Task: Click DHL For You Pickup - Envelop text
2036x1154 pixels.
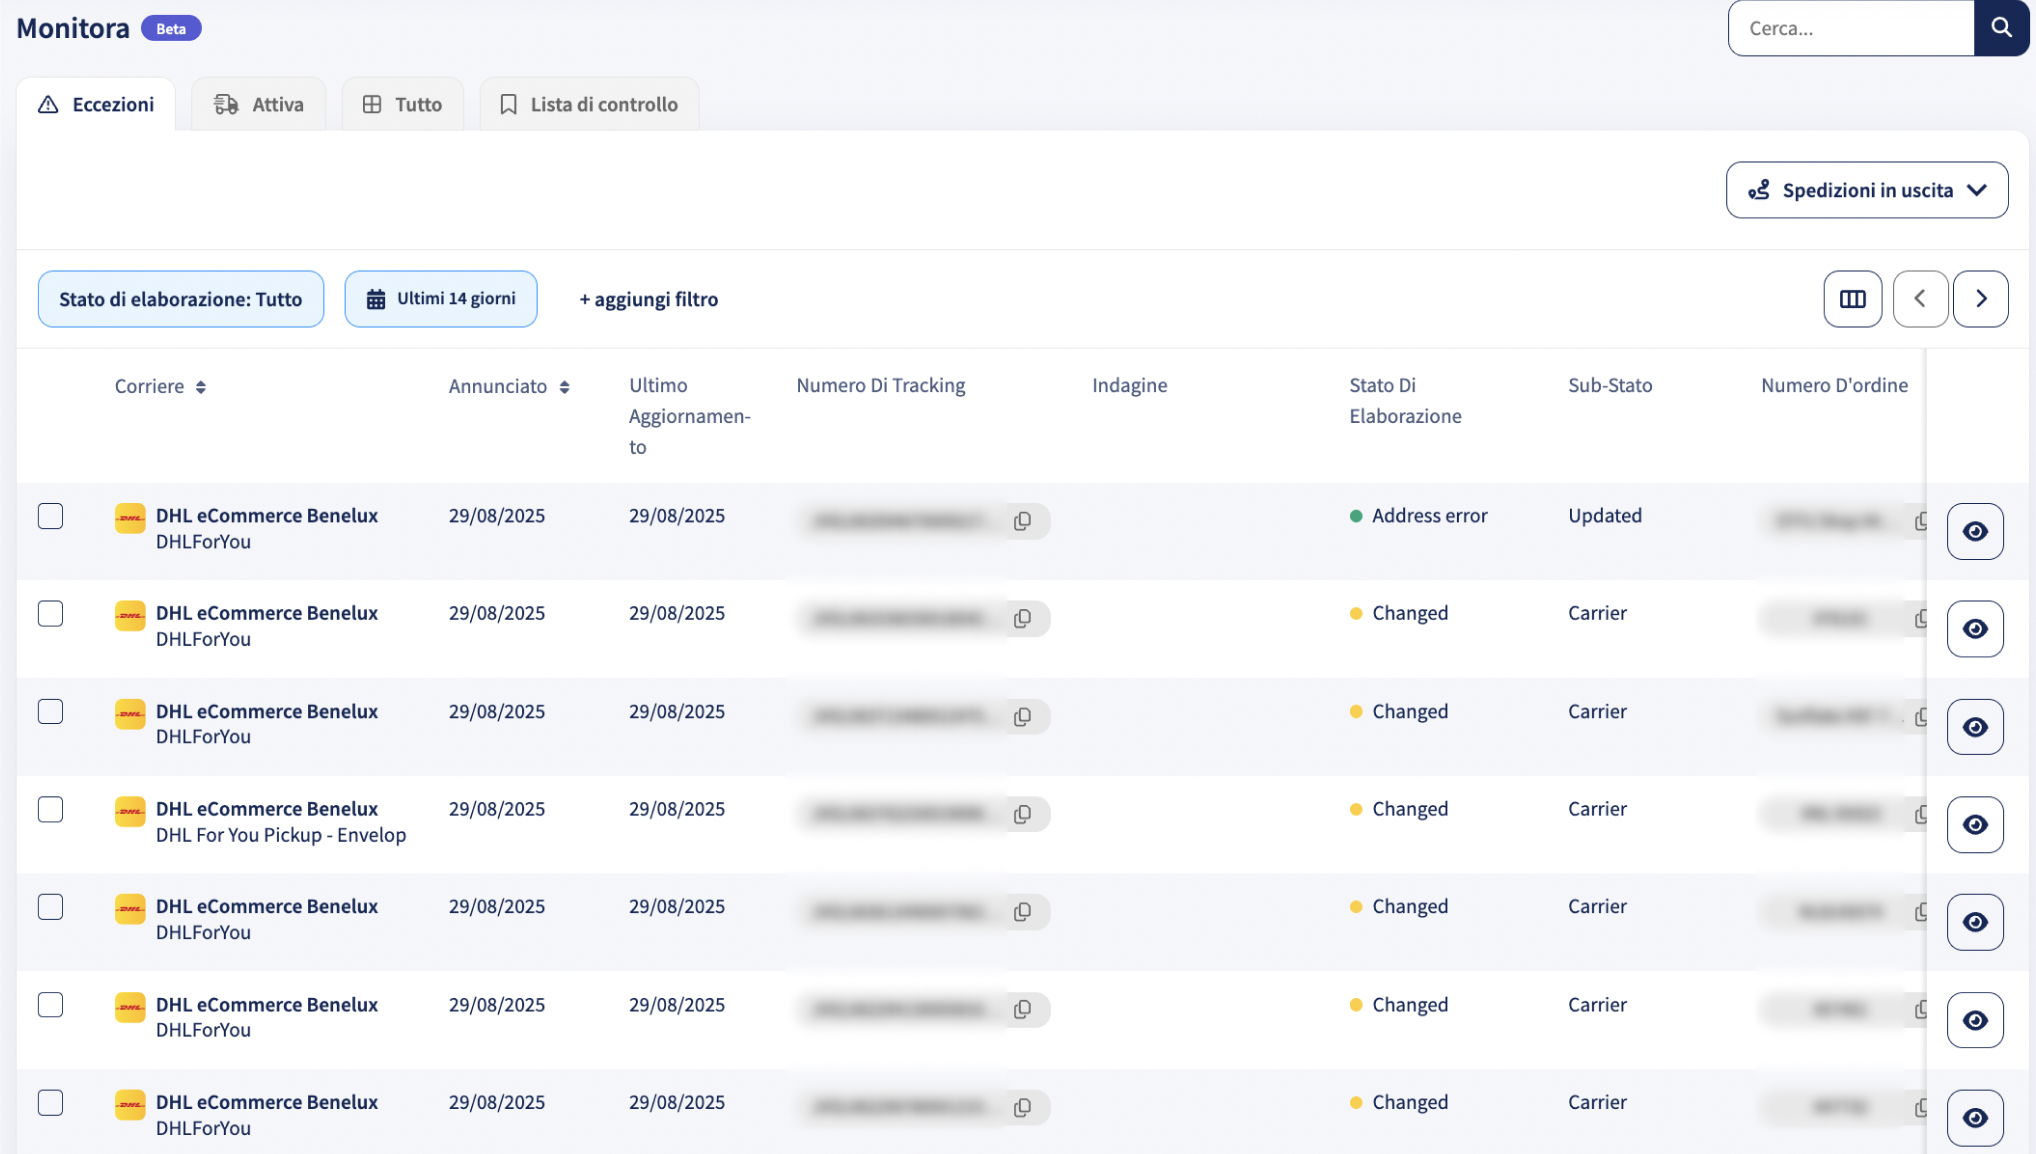Action: pos(281,835)
